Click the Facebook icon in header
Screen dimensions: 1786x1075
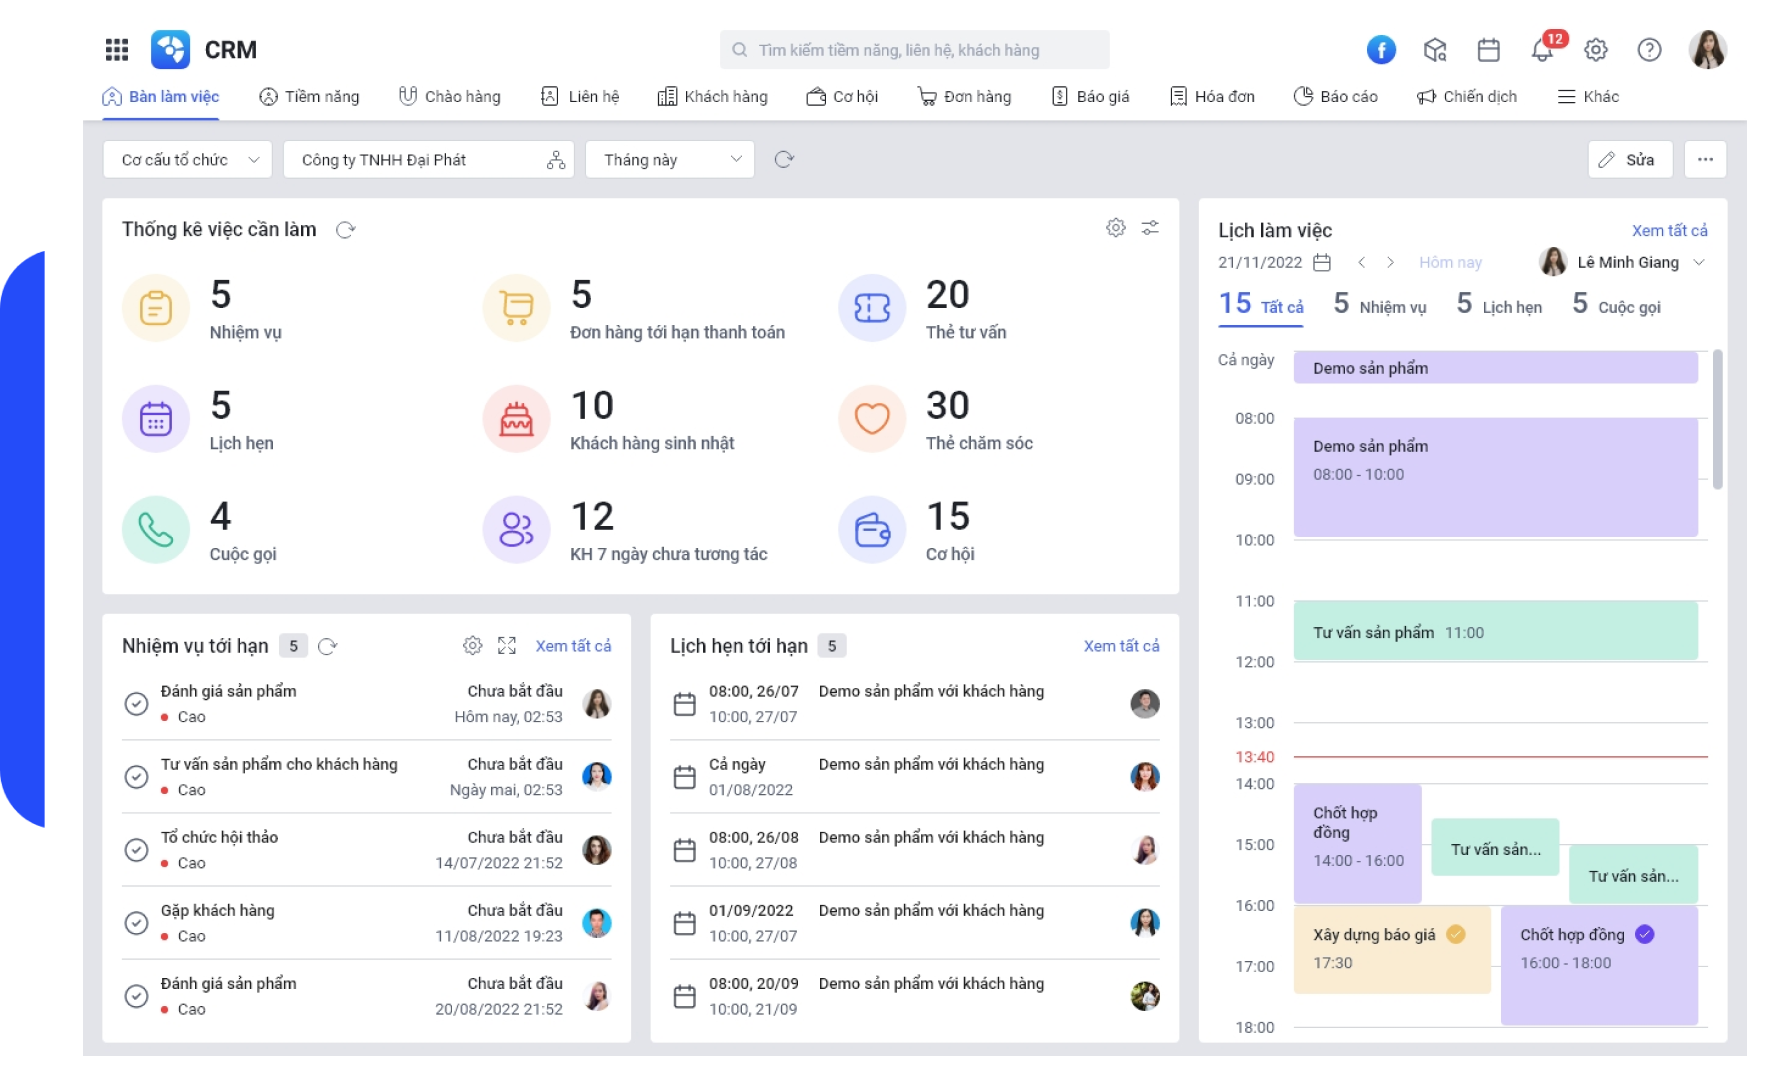[1381, 50]
